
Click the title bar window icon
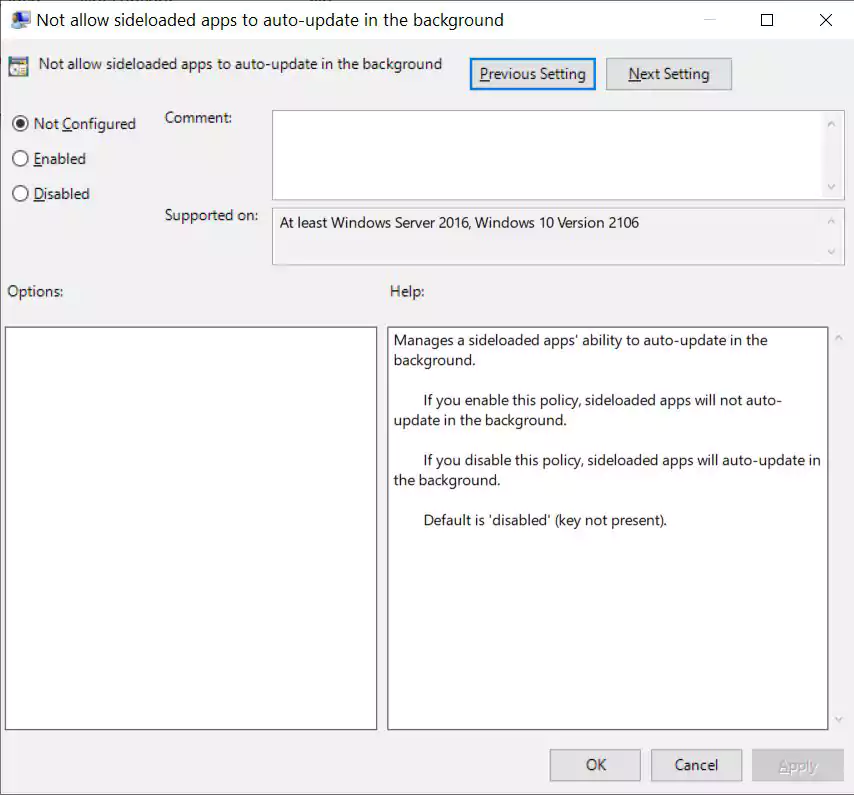pos(21,20)
